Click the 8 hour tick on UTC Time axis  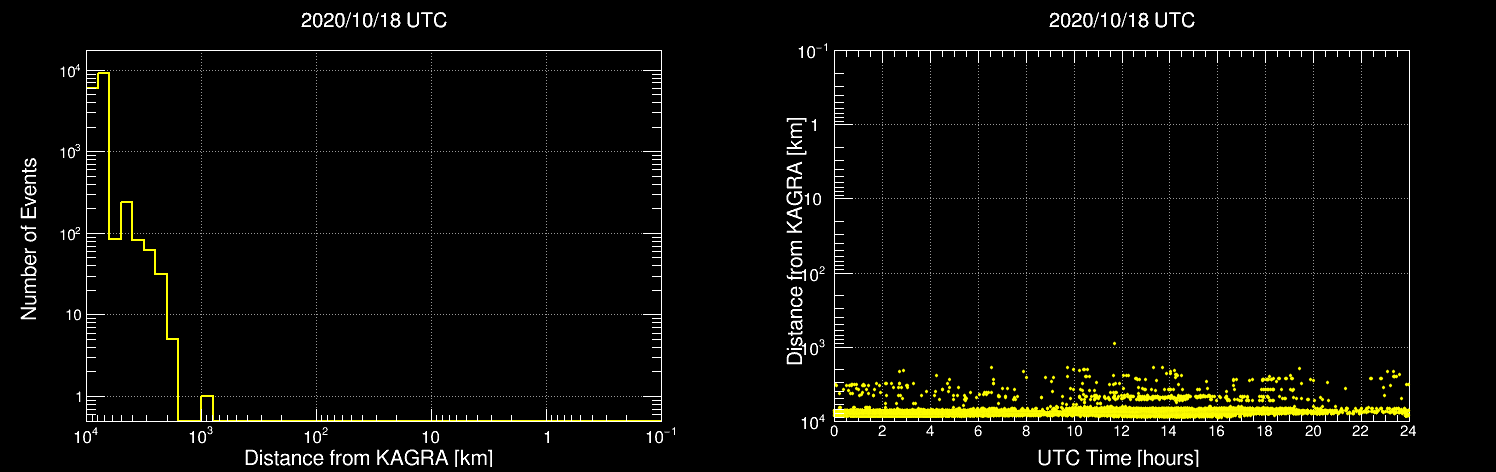point(1026,431)
